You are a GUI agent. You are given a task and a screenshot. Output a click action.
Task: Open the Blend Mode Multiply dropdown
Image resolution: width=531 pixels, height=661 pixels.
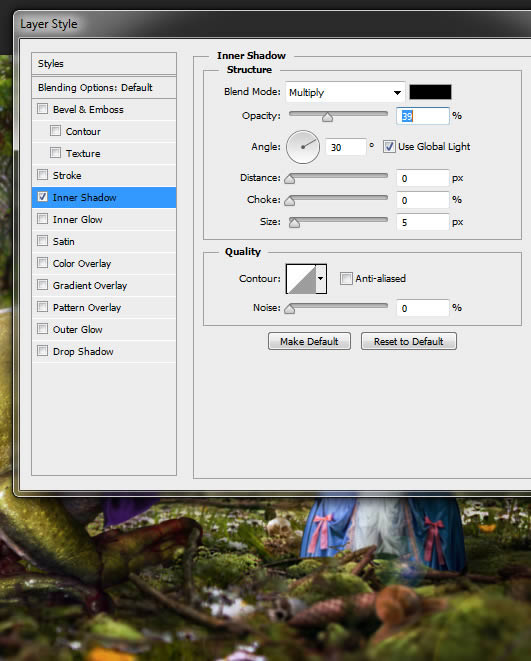click(345, 92)
